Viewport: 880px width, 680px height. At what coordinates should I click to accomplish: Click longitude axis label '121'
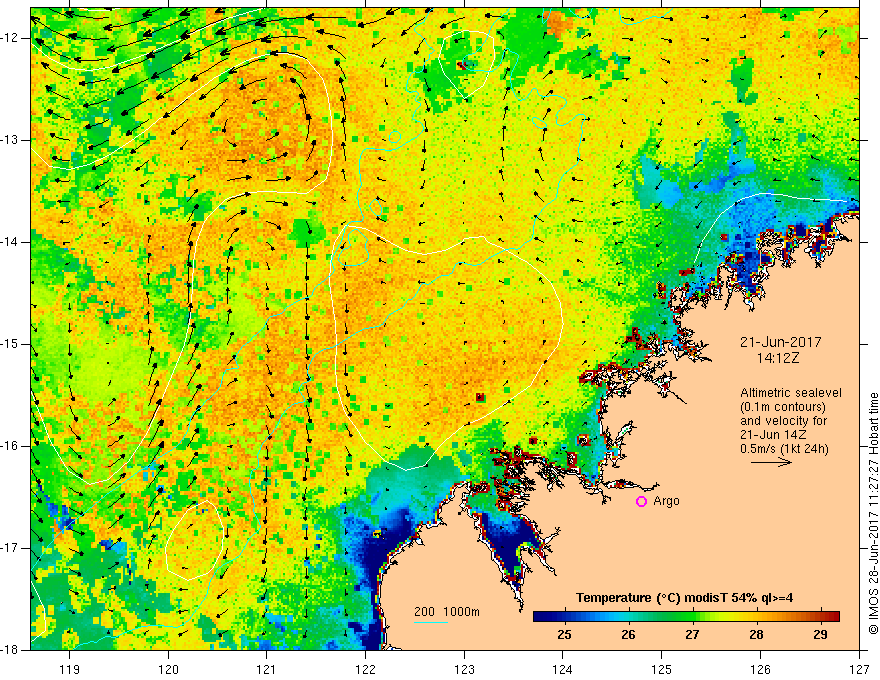tap(267, 669)
